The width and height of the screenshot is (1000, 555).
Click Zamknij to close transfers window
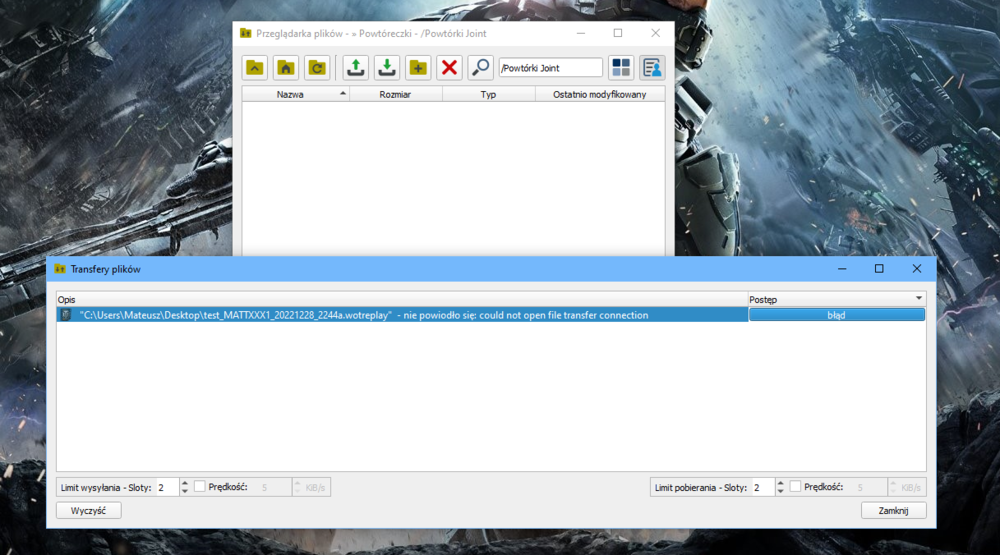[893, 510]
